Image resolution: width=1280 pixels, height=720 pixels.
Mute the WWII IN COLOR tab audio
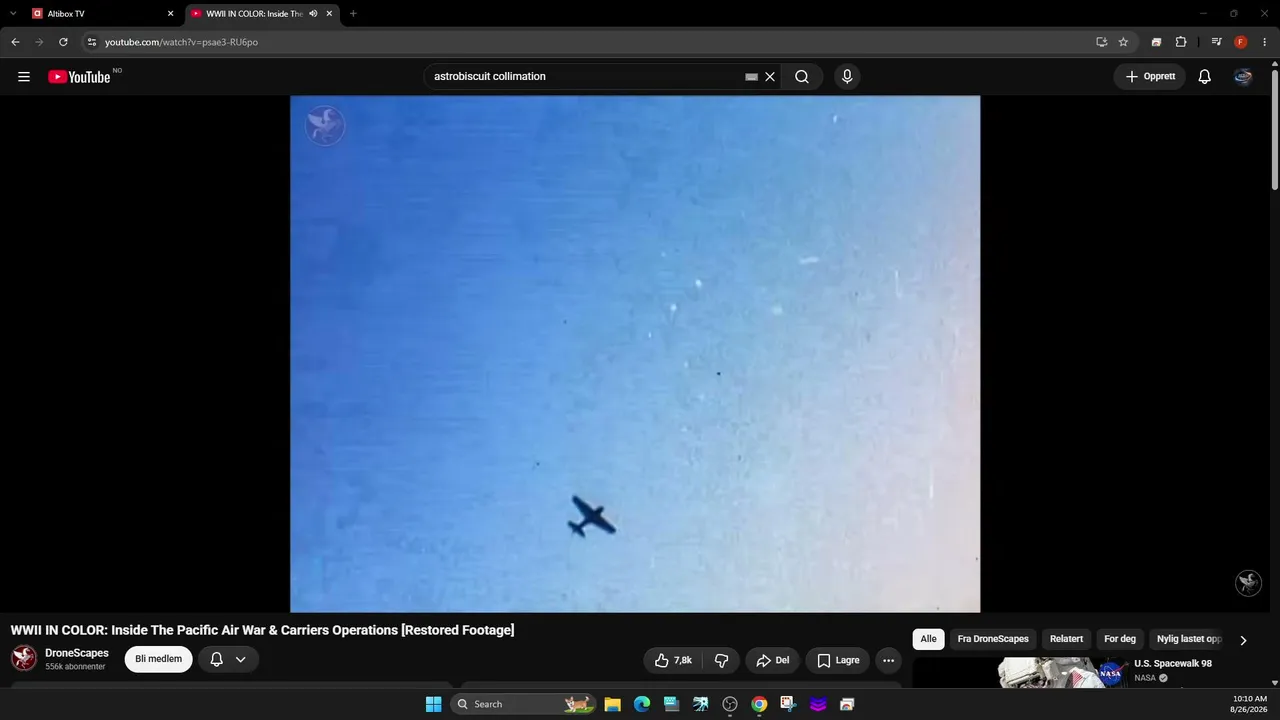(313, 14)
